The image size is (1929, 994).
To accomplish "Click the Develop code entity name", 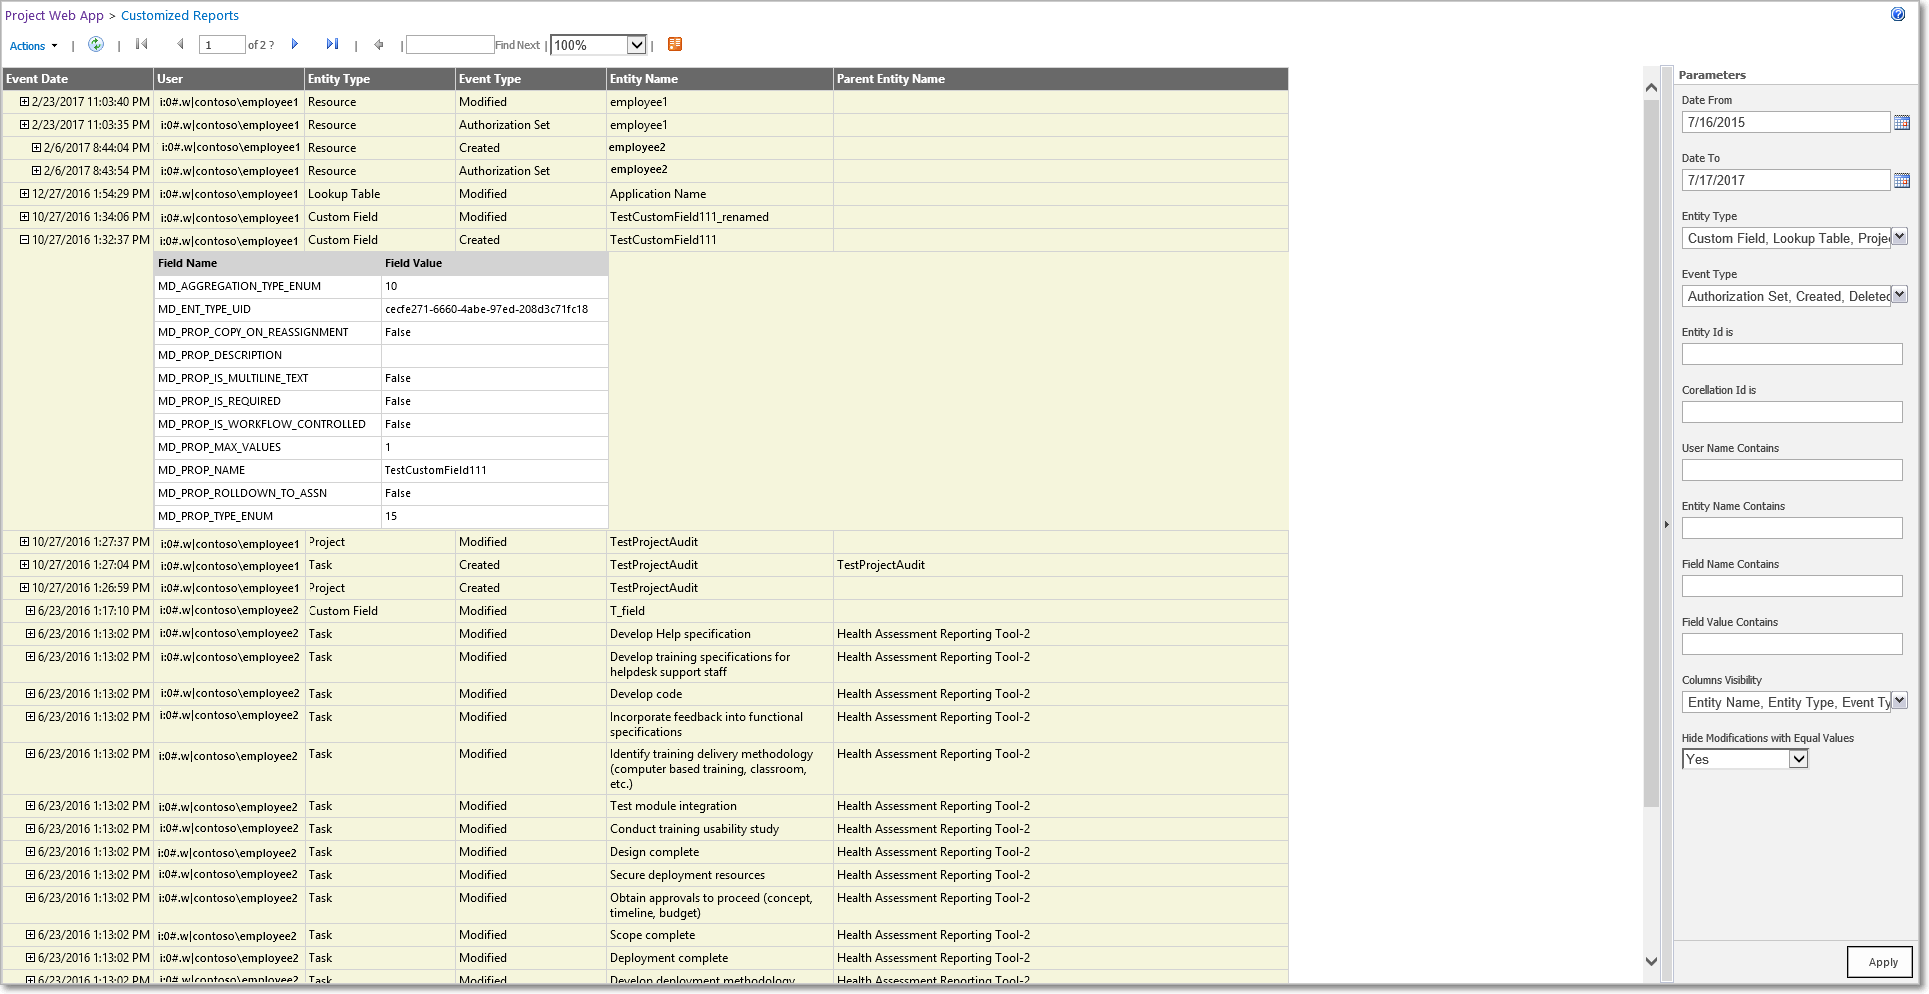I will point(646,694).
